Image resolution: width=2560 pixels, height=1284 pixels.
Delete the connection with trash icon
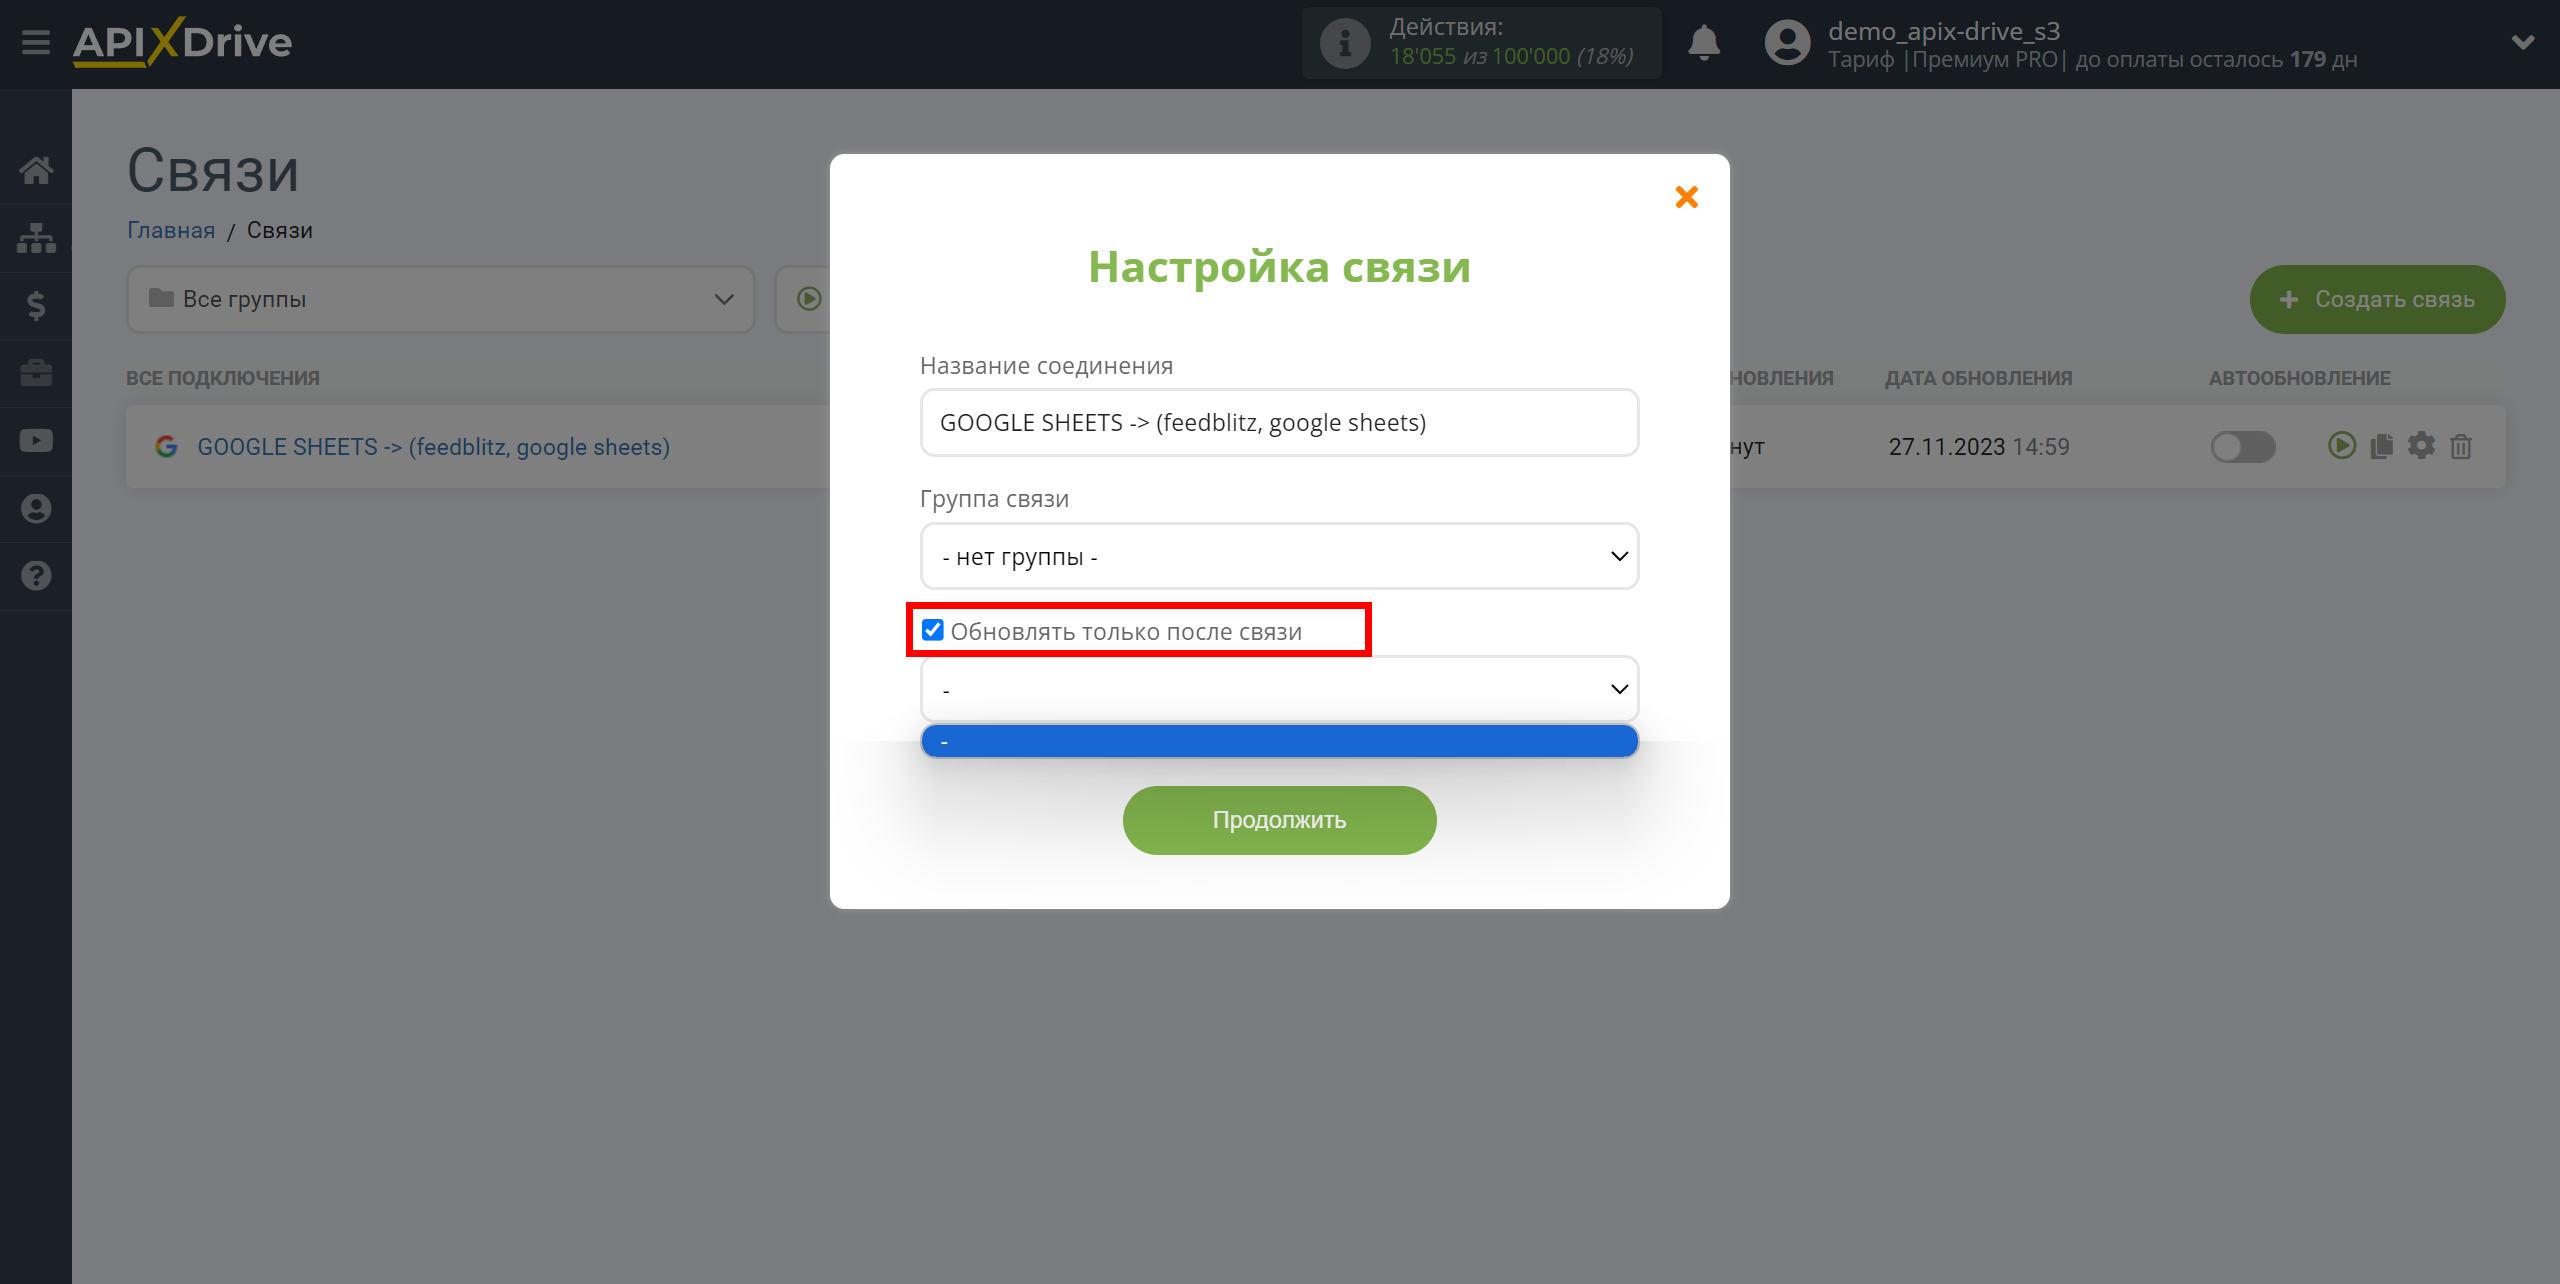(x=2461, y=446)
